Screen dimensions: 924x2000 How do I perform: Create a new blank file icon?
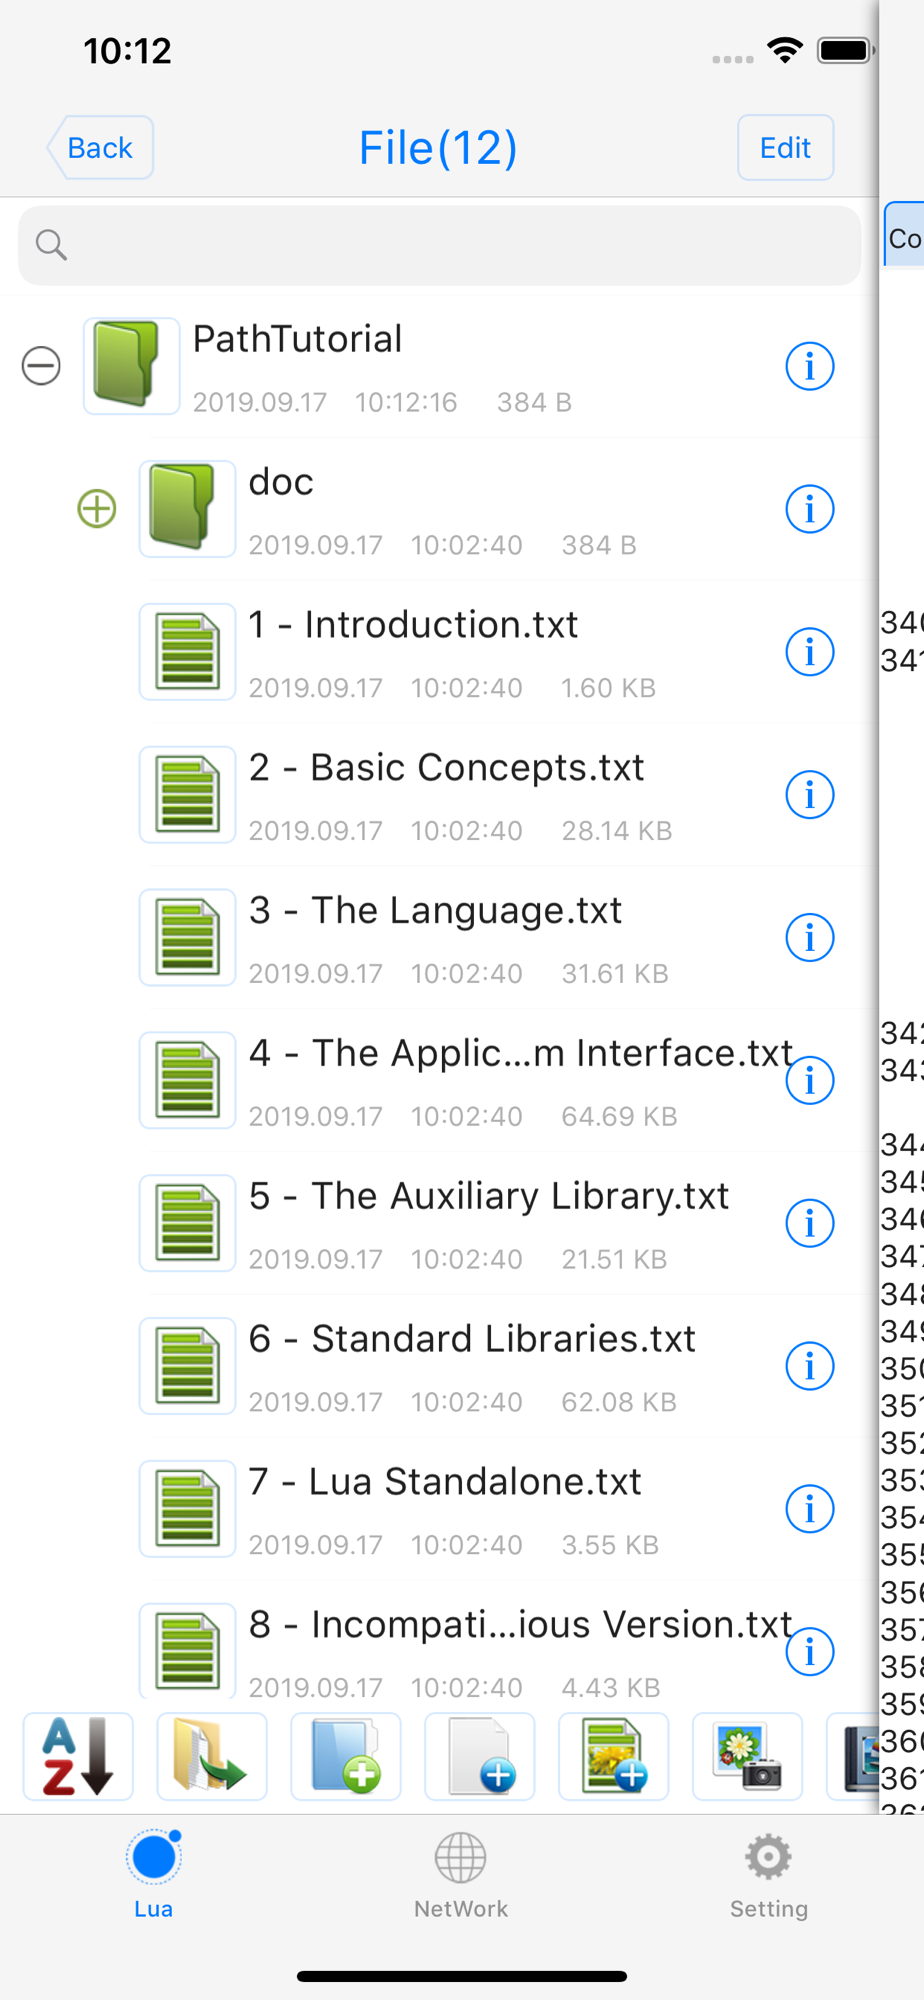[x=480, y=1756]
